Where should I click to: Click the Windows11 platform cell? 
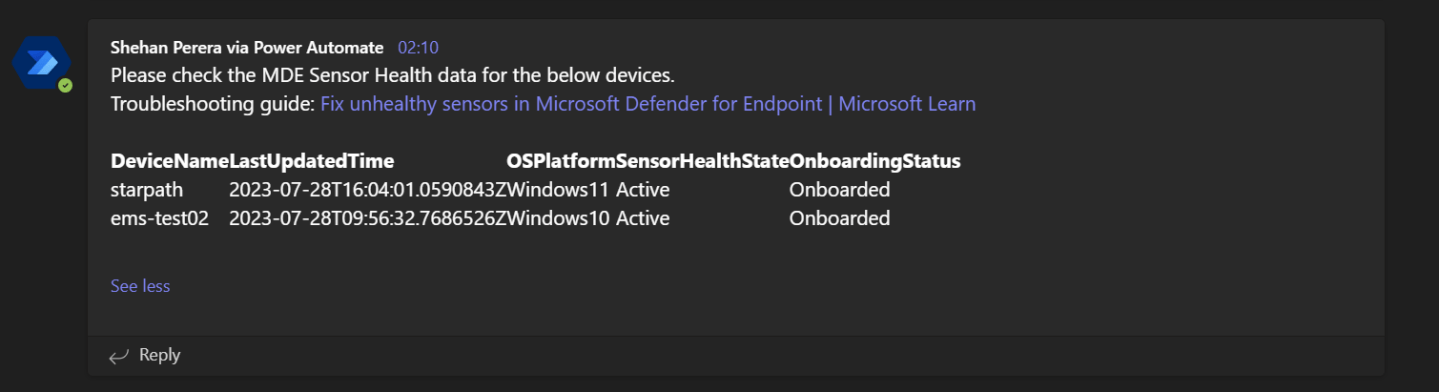[559, 190]
